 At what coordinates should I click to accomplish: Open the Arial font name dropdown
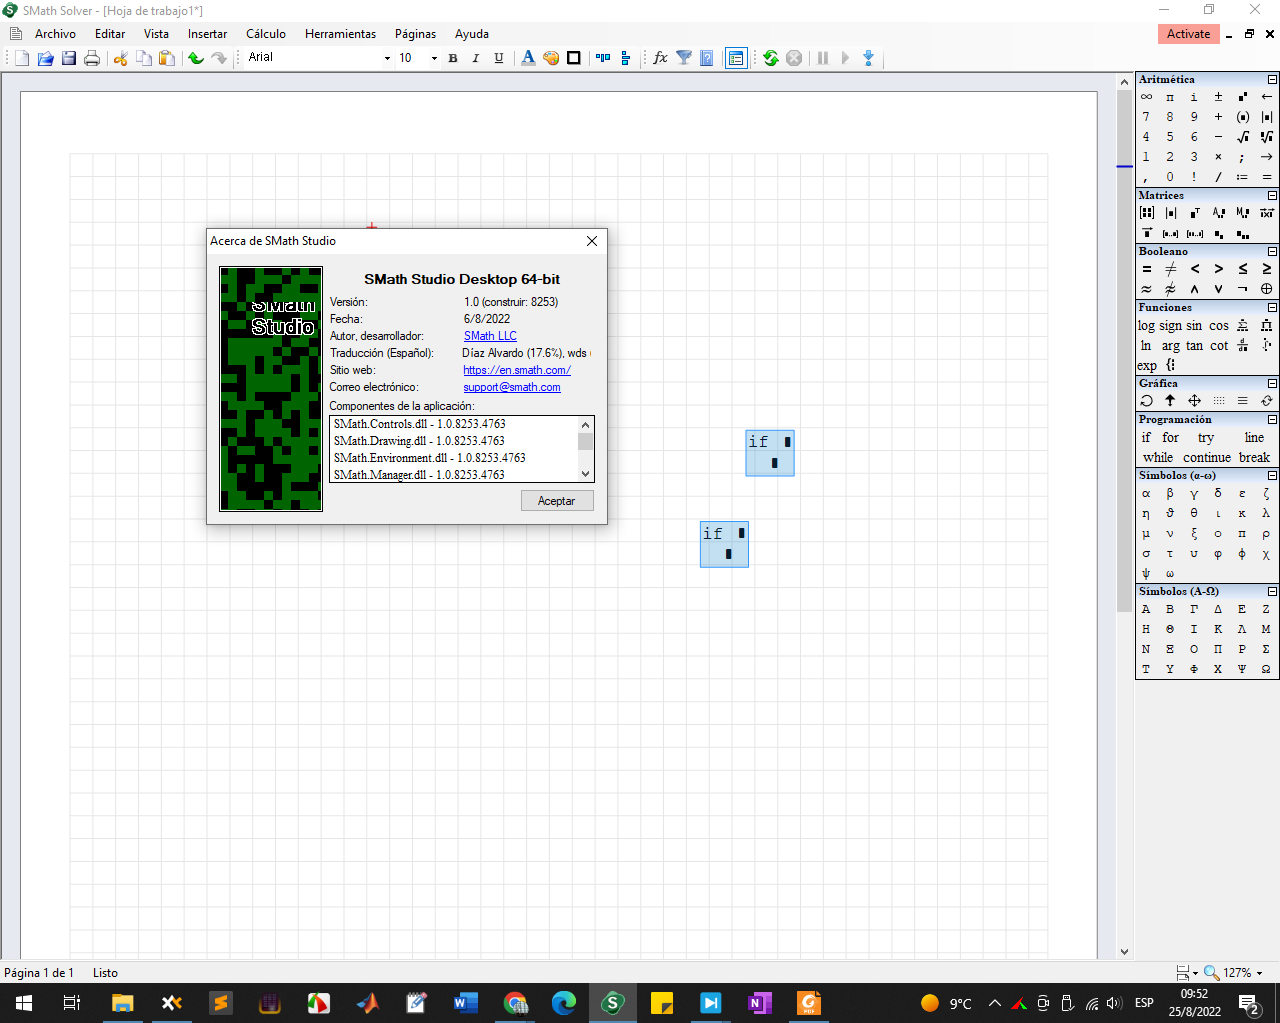pos(387,58)
